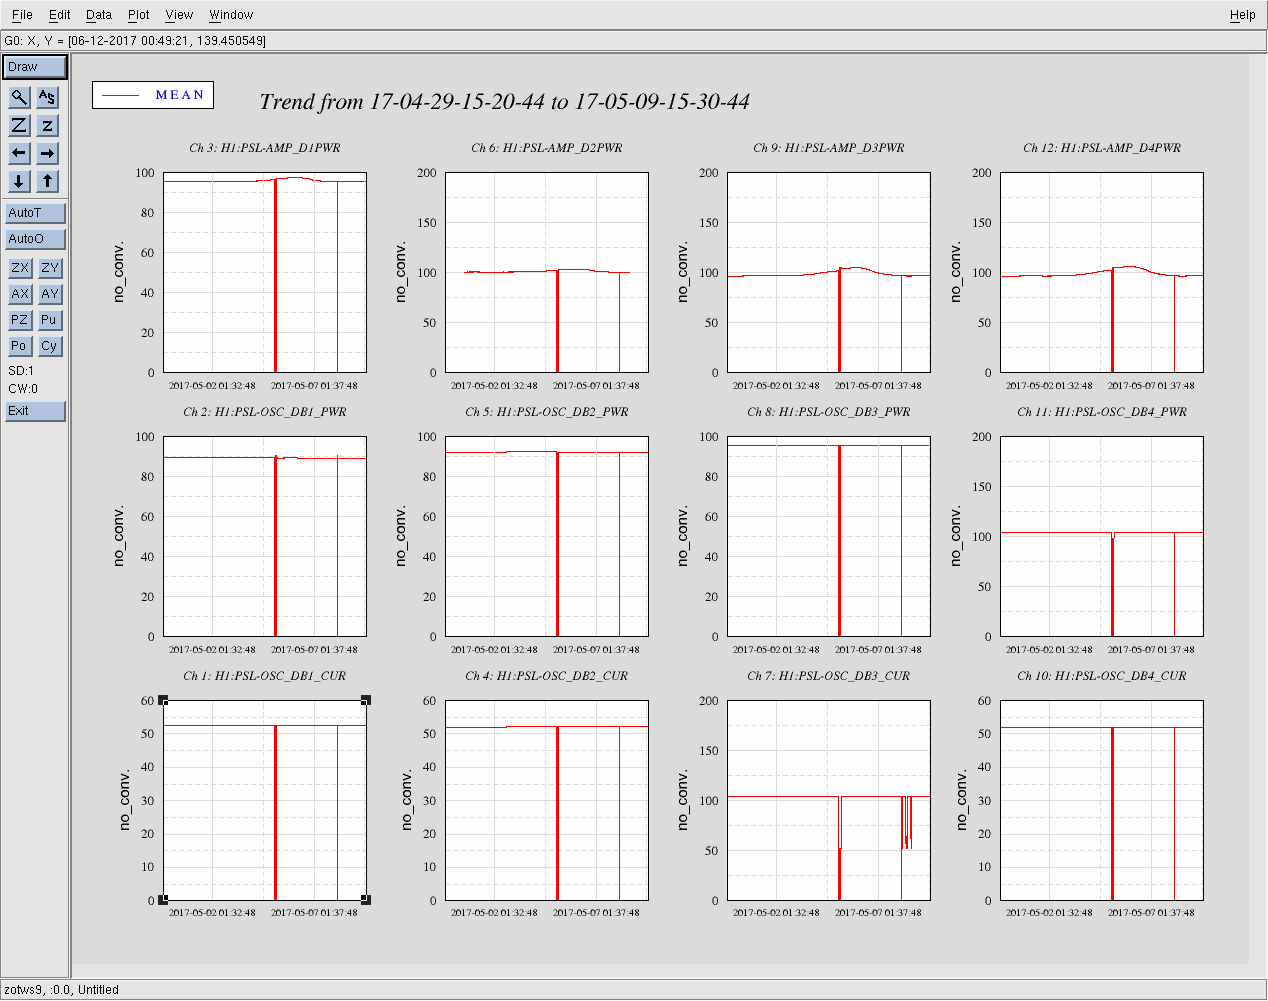Open the Help menu
The image size is (1268, 1001).
[x=1243, y=15]
